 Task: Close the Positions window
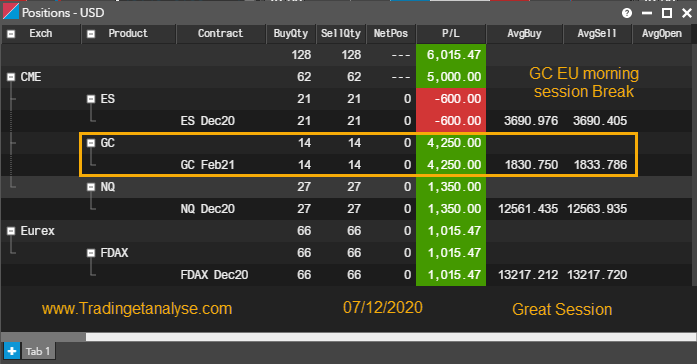click(687, 13)
